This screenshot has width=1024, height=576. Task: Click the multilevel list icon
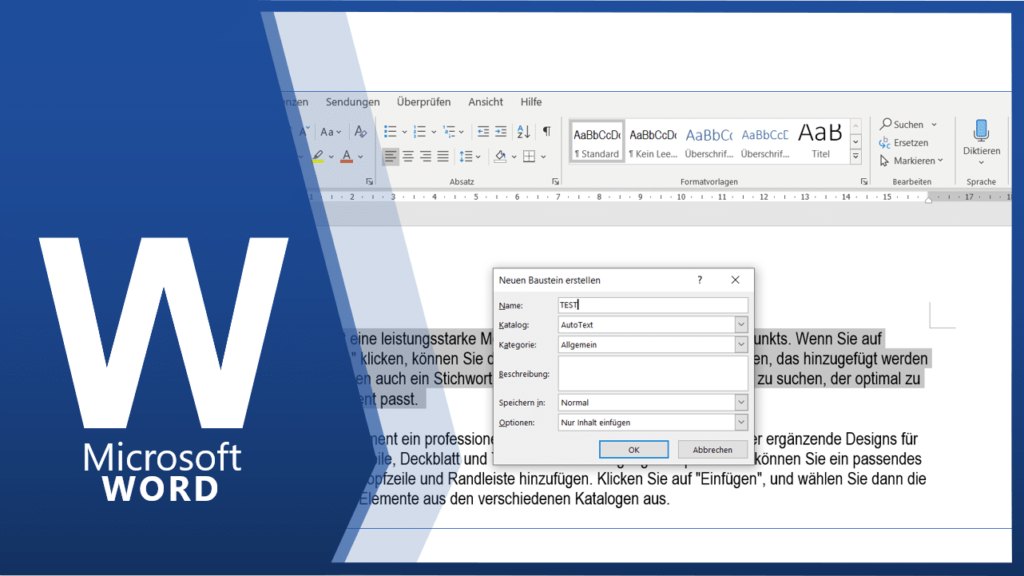pos(449,132)
